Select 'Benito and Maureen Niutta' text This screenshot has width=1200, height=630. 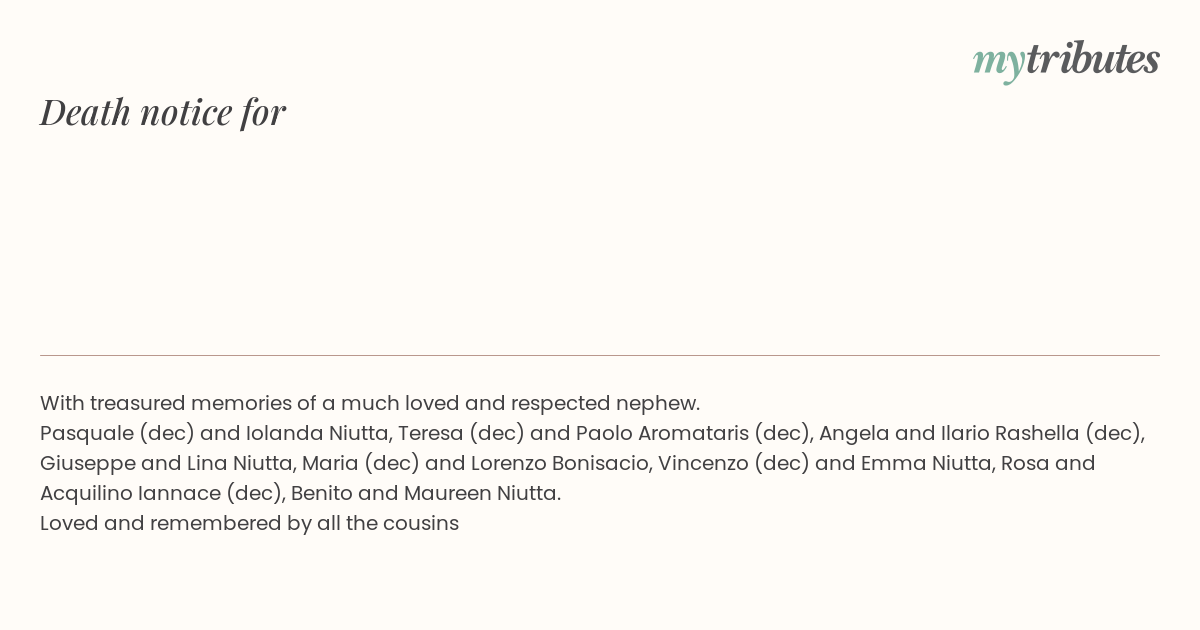click(425, 494)
